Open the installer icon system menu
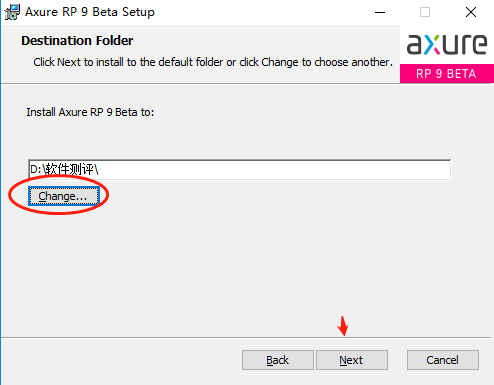Image resolution: width=494 pixels, height=385 pixels. 12,12
